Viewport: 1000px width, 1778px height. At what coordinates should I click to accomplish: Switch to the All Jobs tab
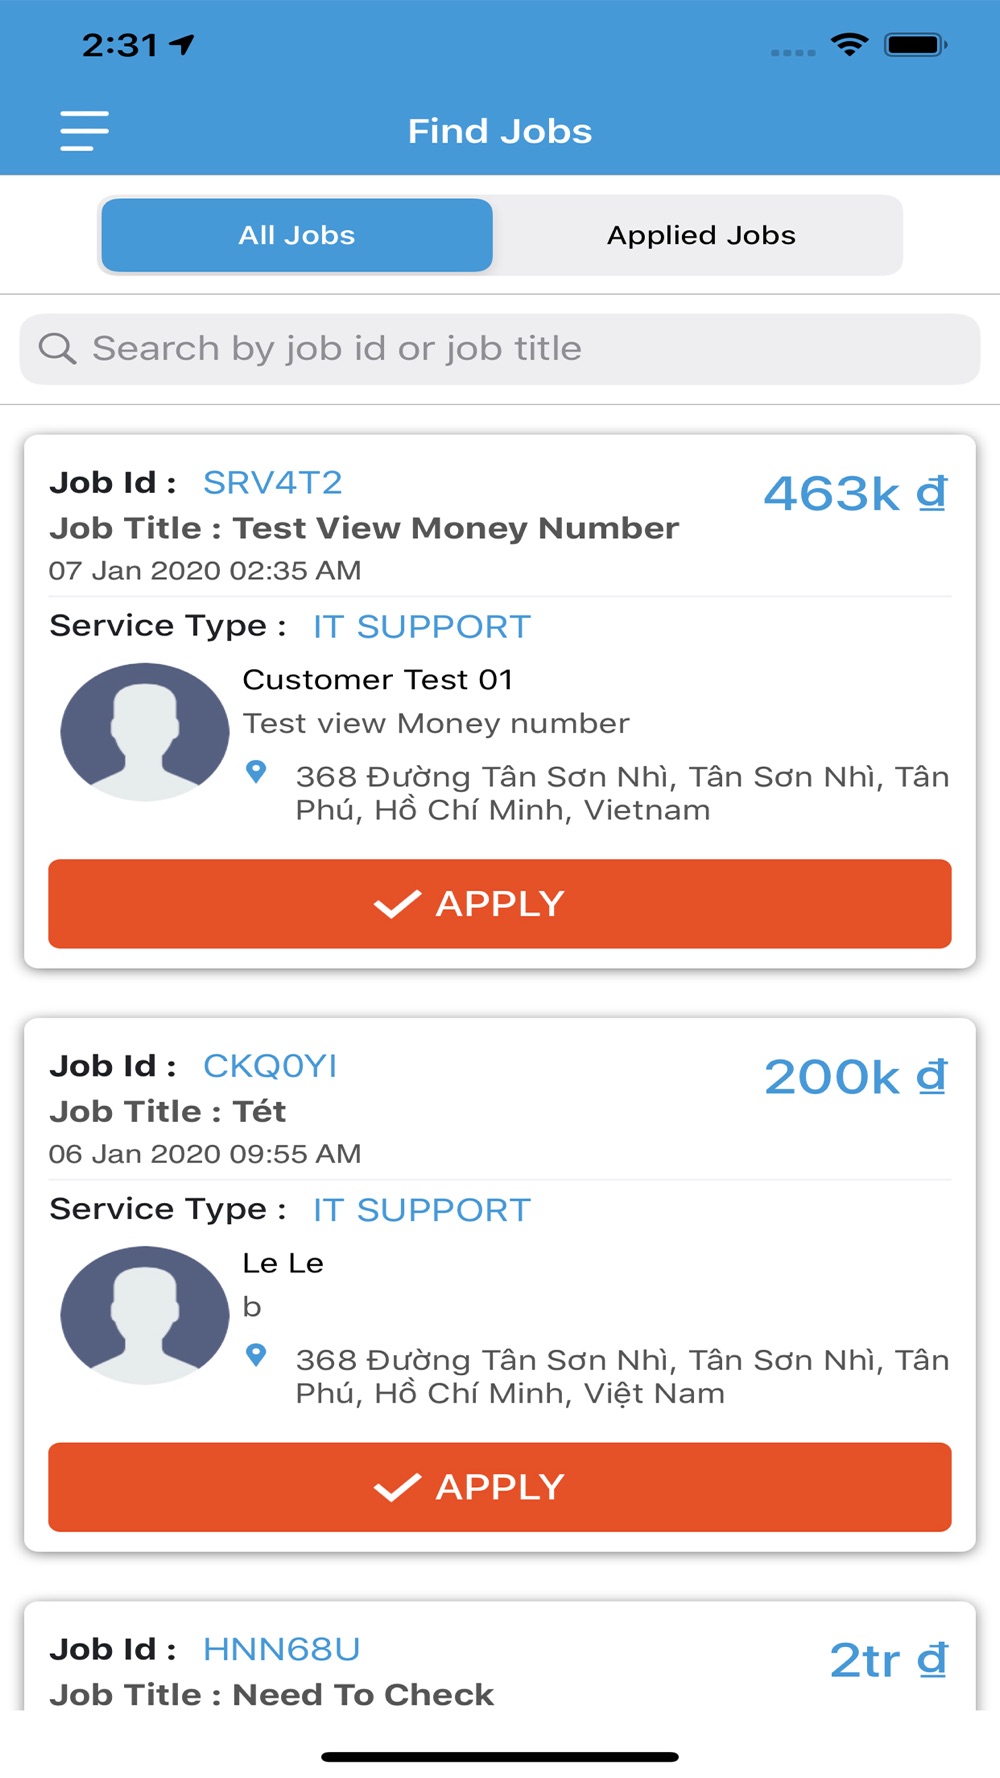tap(297, 235)
